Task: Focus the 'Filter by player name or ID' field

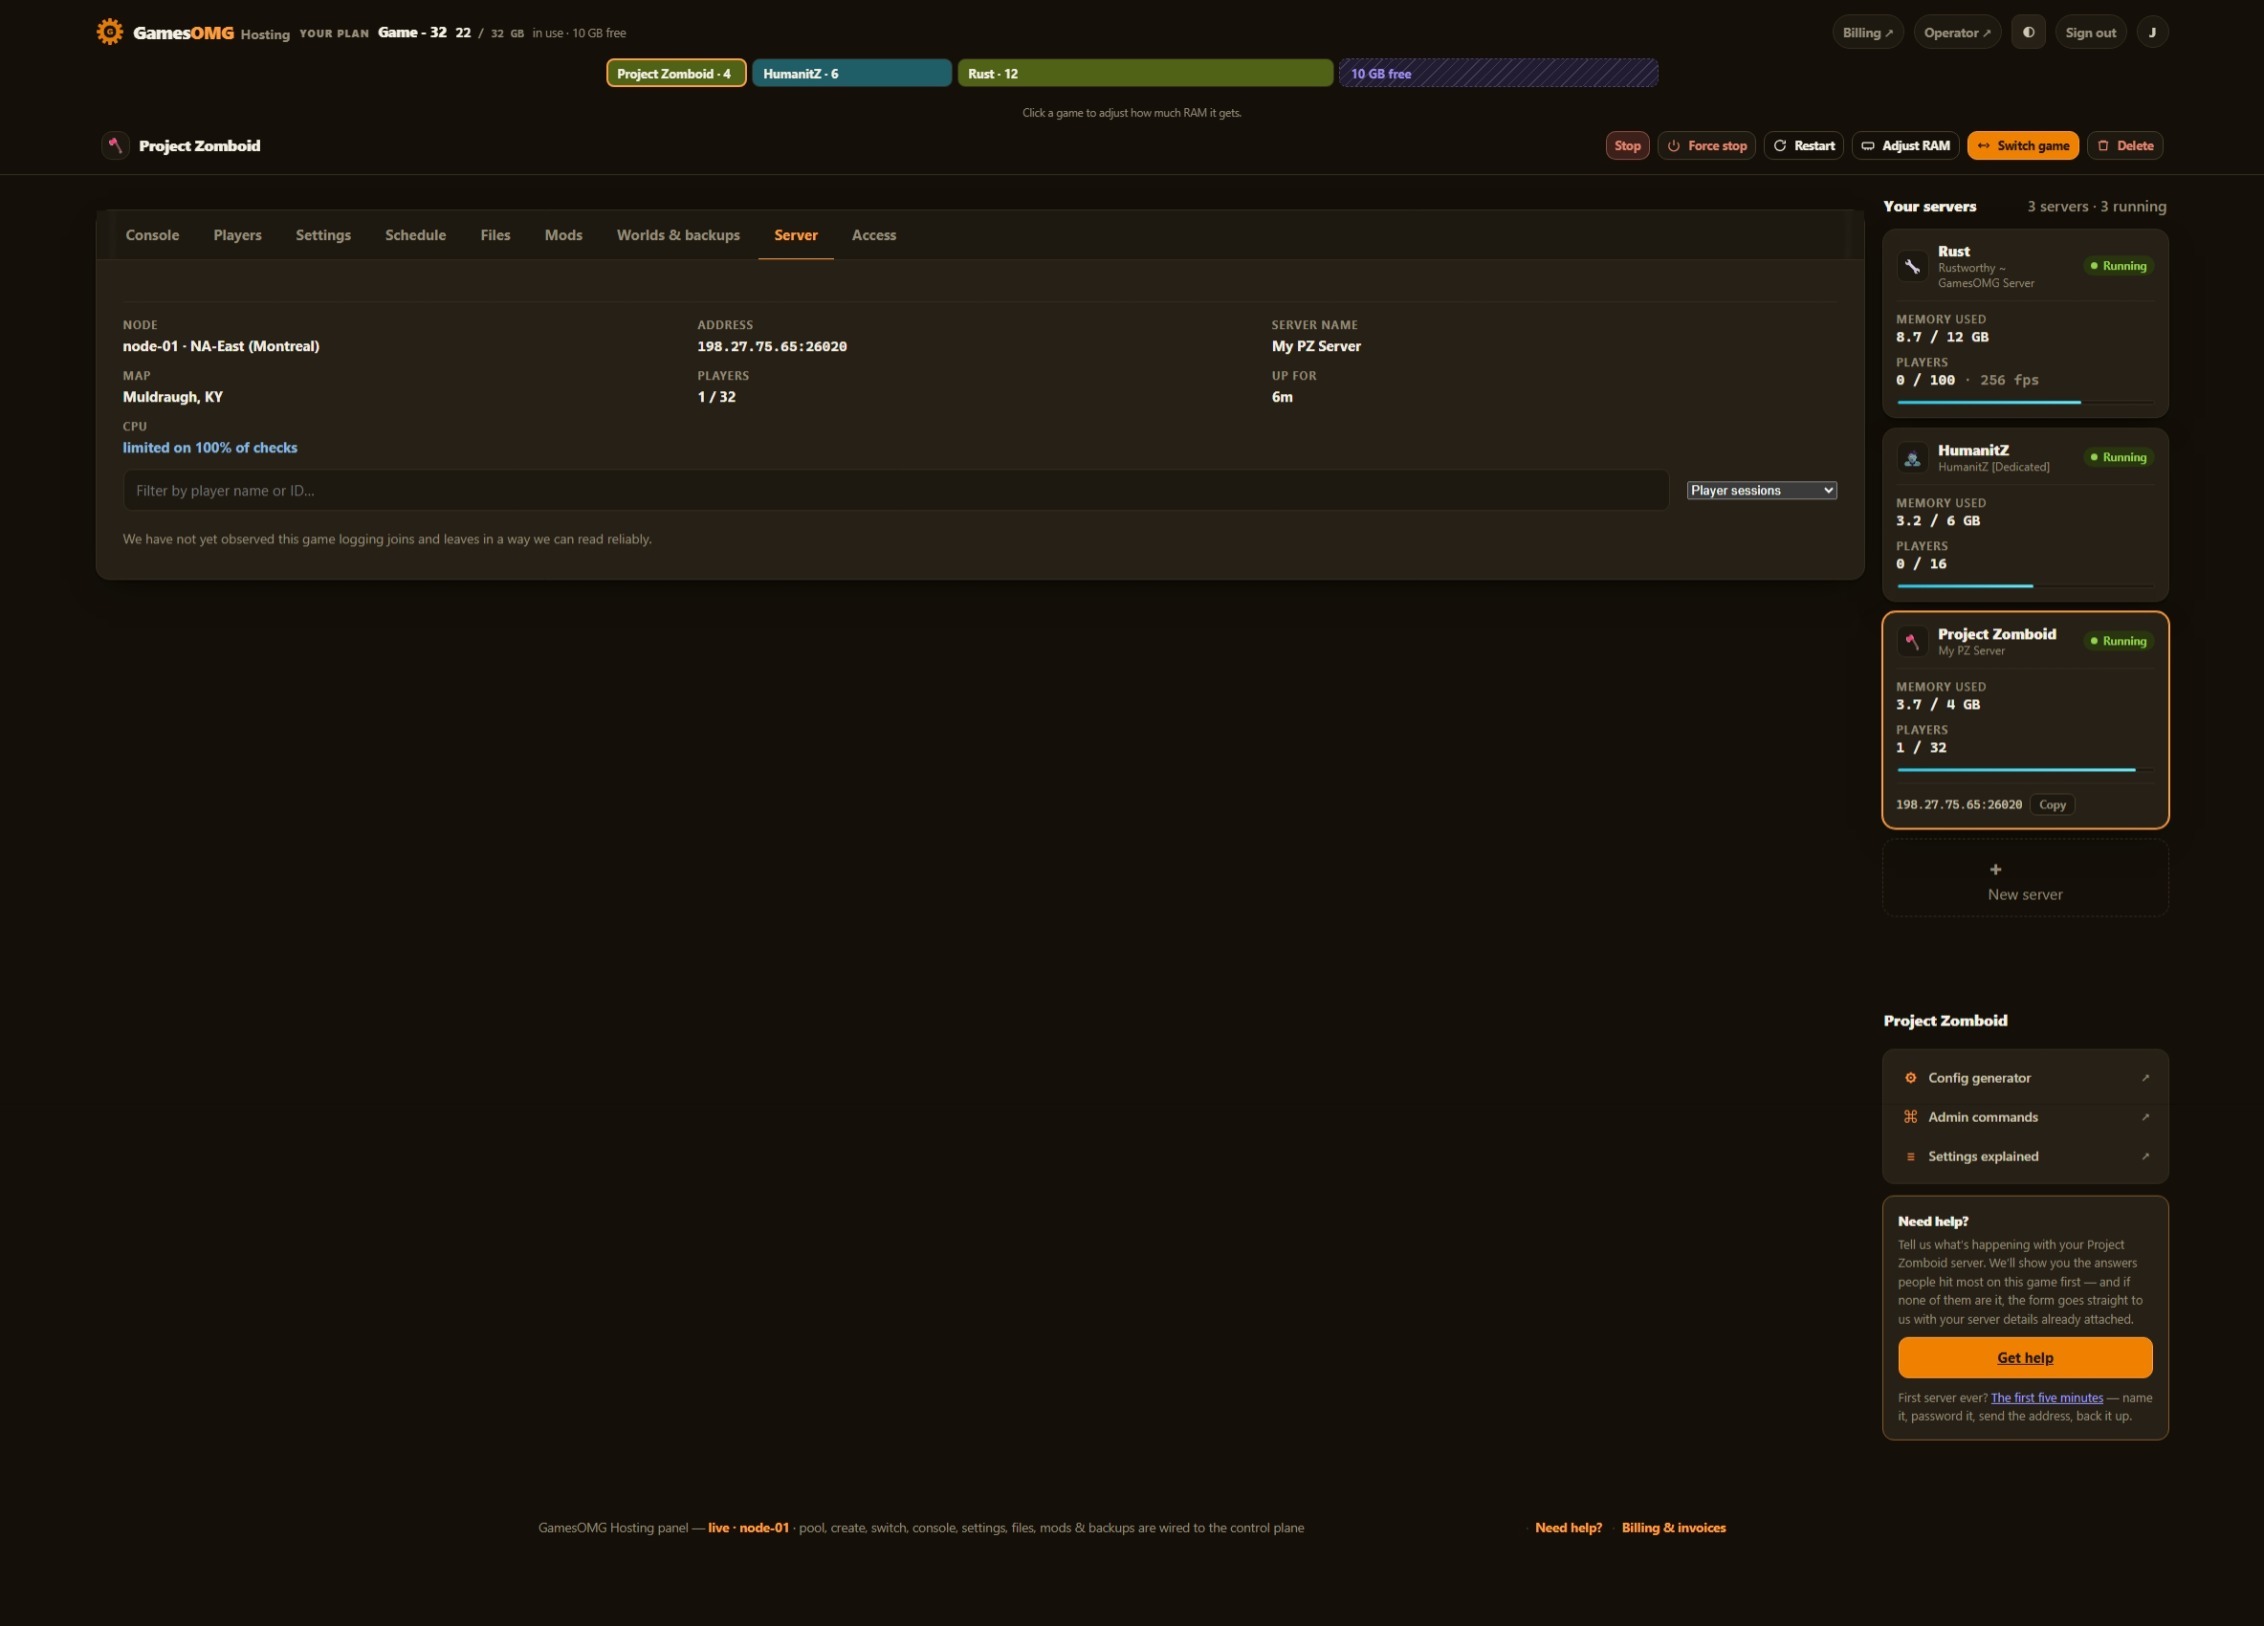Action: coord(896,490)
